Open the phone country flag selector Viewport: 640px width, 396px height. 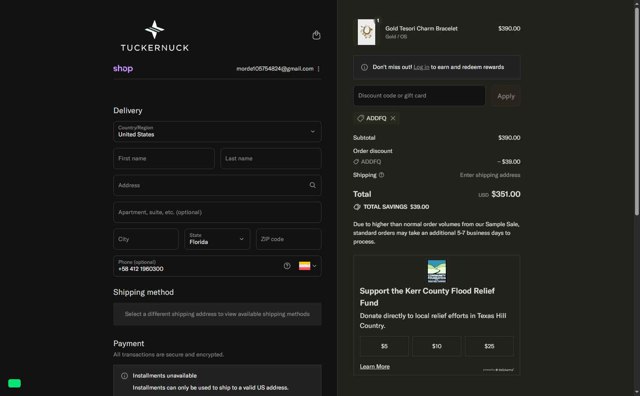[x=307, y=266]
